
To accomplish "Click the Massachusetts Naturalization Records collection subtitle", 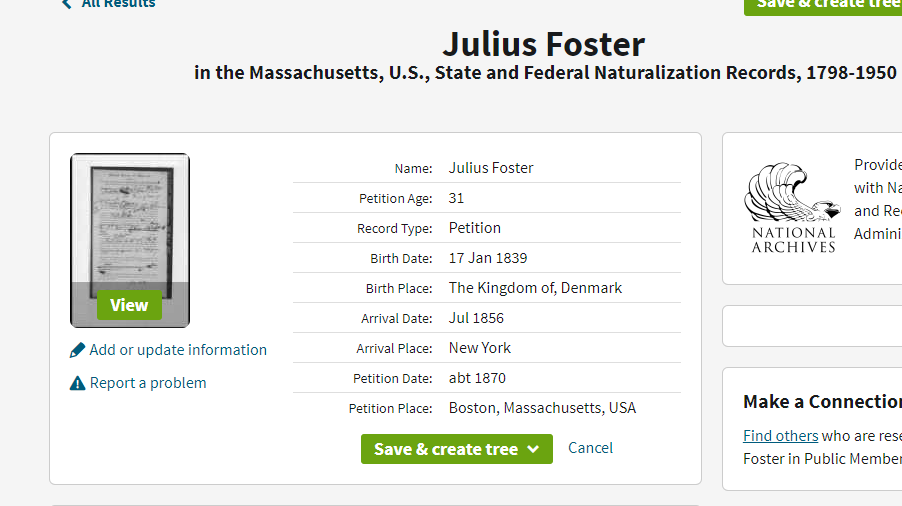I will [545, 73].
